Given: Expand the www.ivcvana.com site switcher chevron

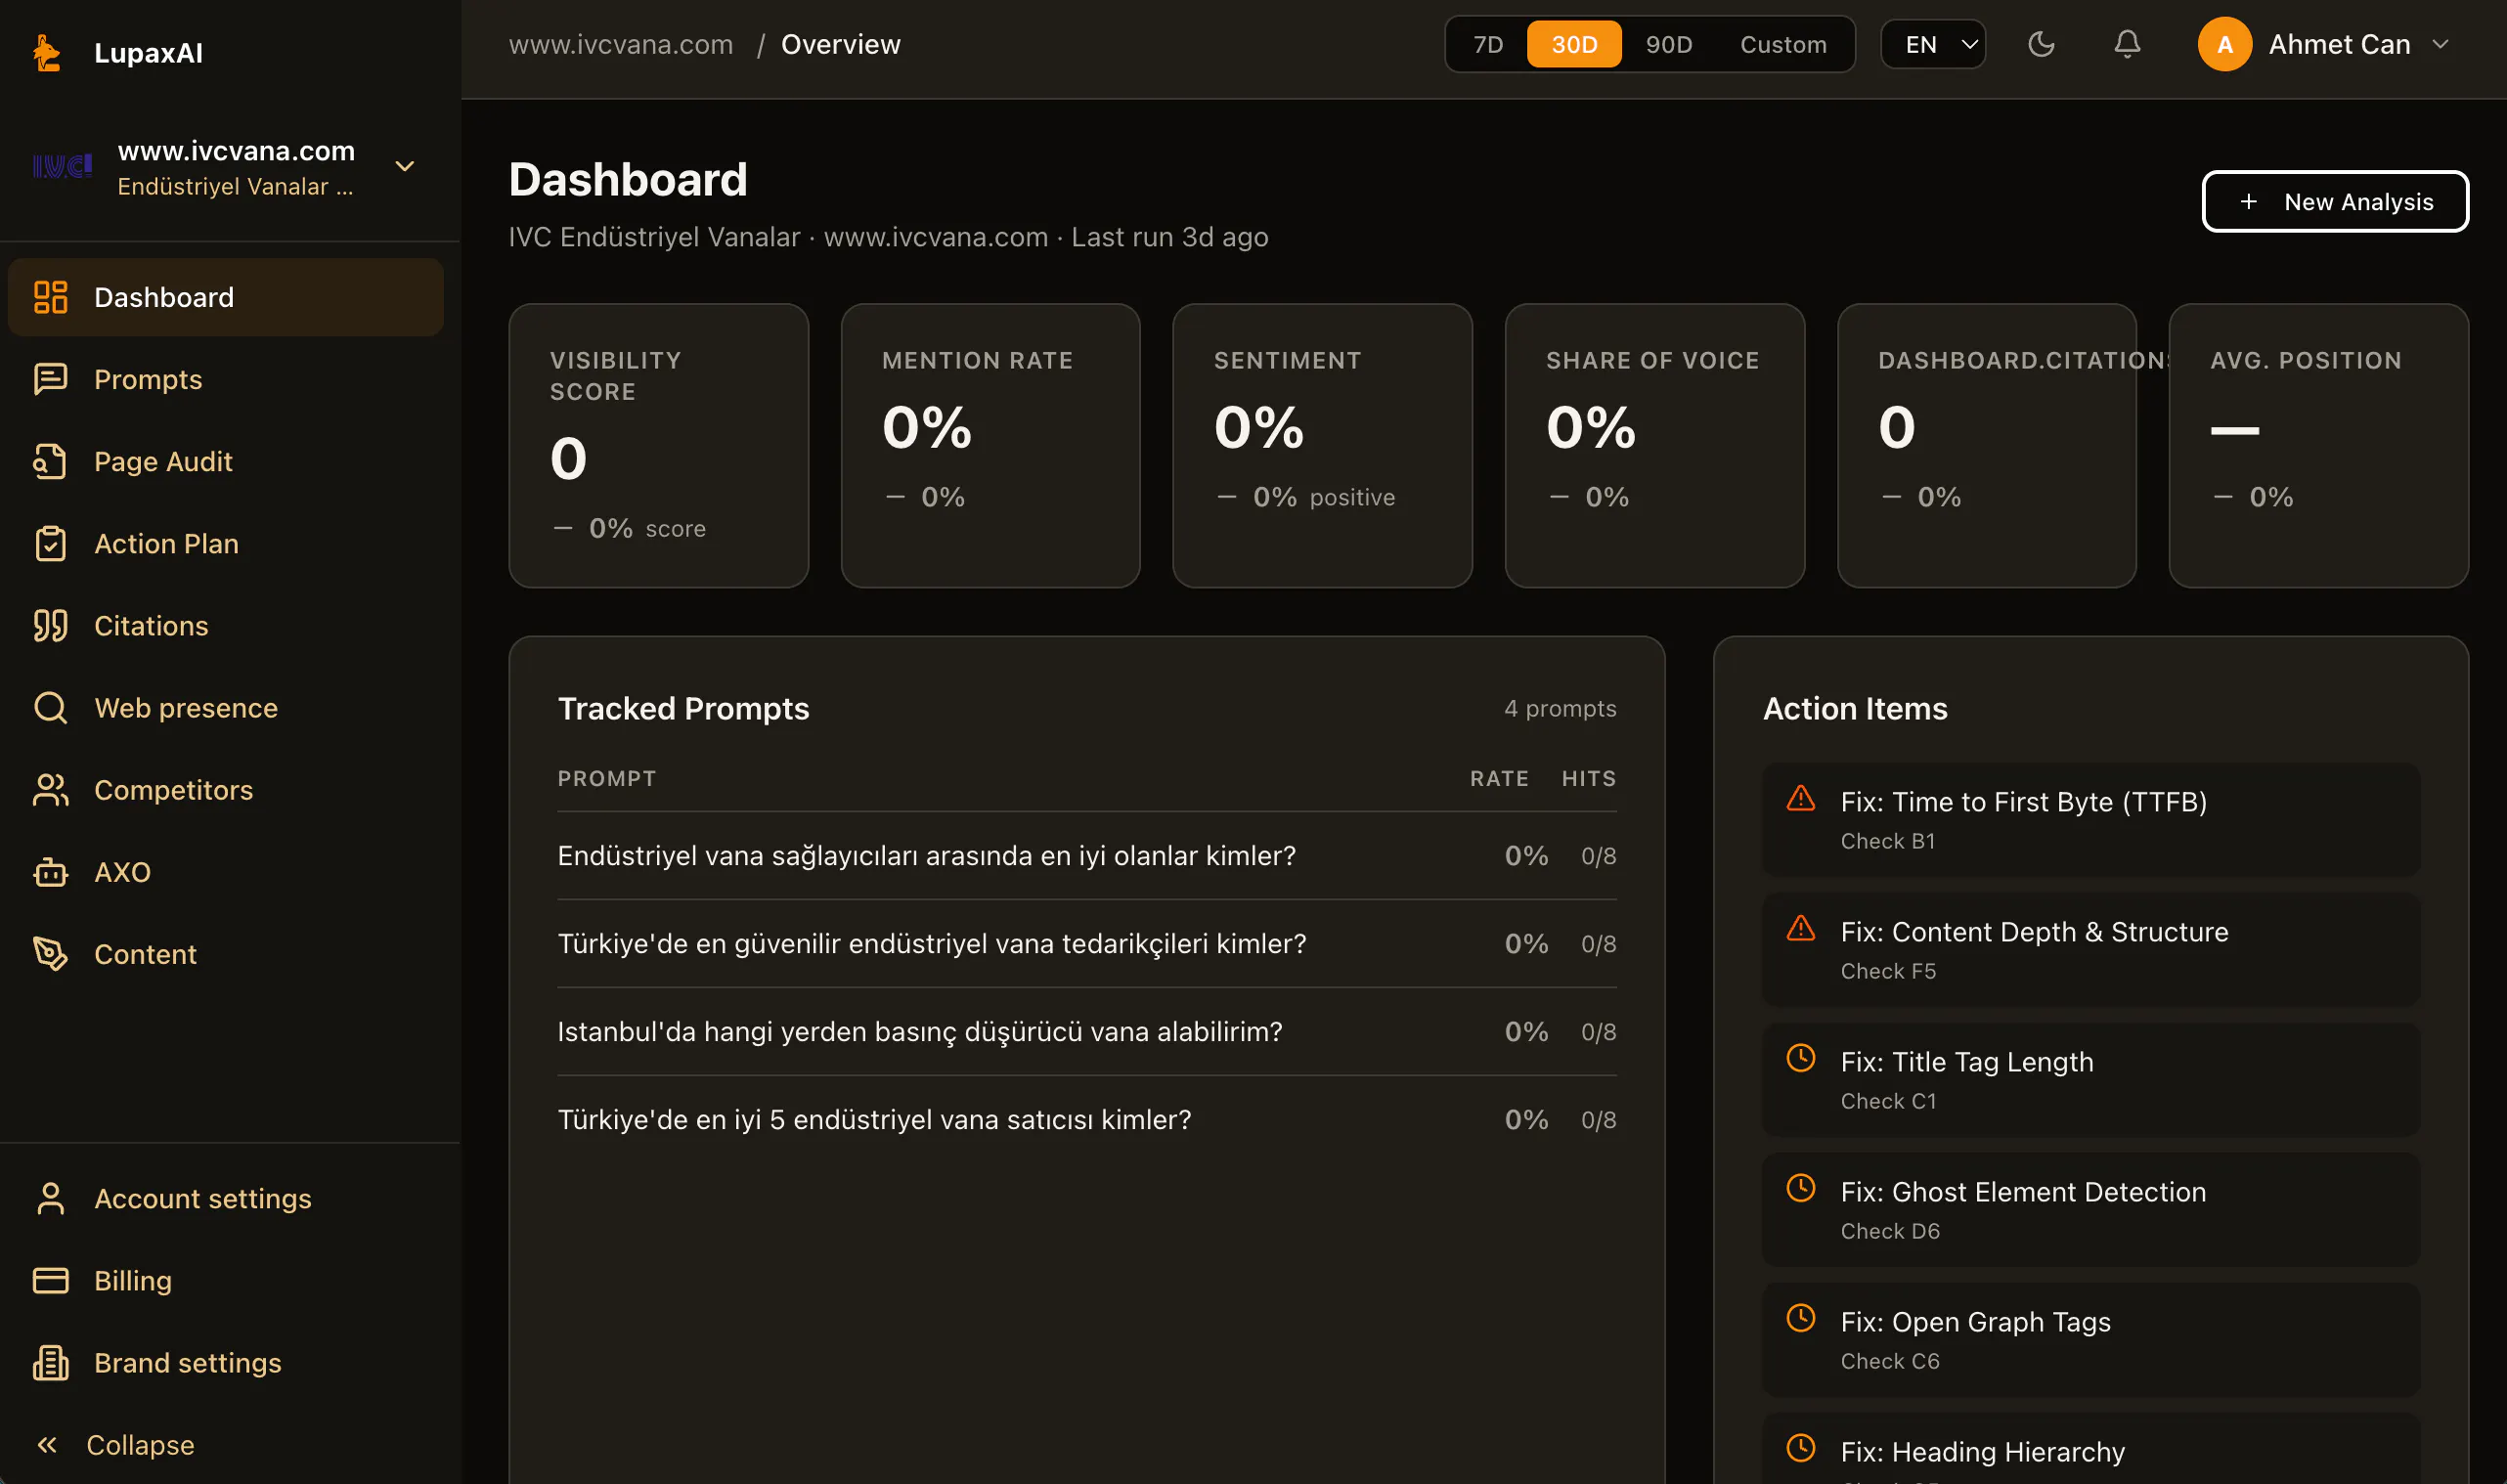Looking at the screenshot, I should pos(405,166).
